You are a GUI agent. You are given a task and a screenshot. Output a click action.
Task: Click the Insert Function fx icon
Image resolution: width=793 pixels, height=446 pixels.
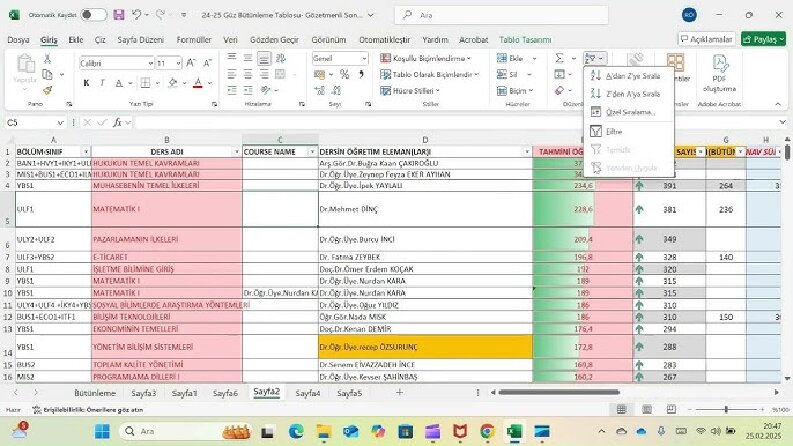117,123
